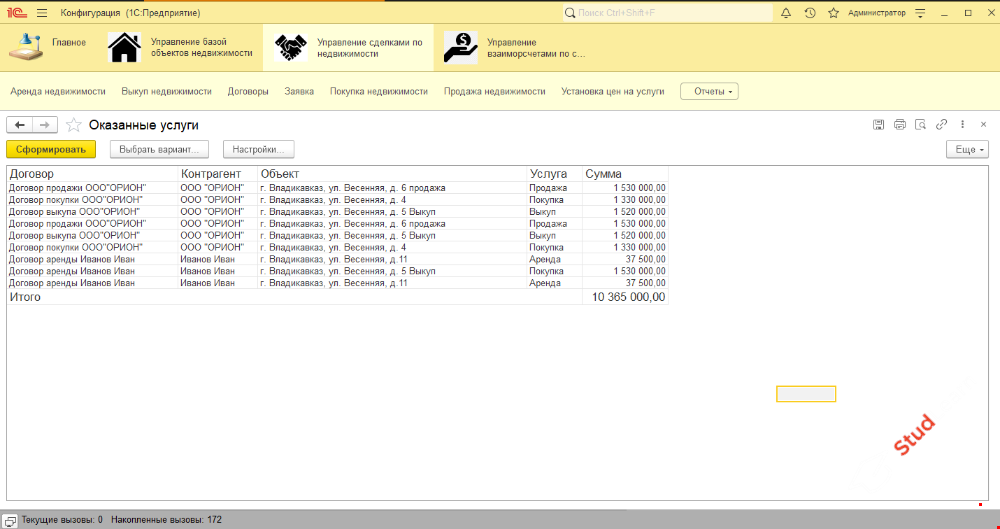Click in the Поиск search field
Viewport: 1000px width, 529px height.
(670, 13)
